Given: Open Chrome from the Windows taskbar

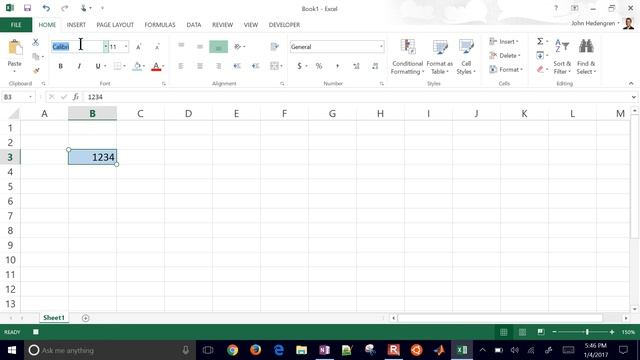Looking at the screenshot, I should 233,350.
